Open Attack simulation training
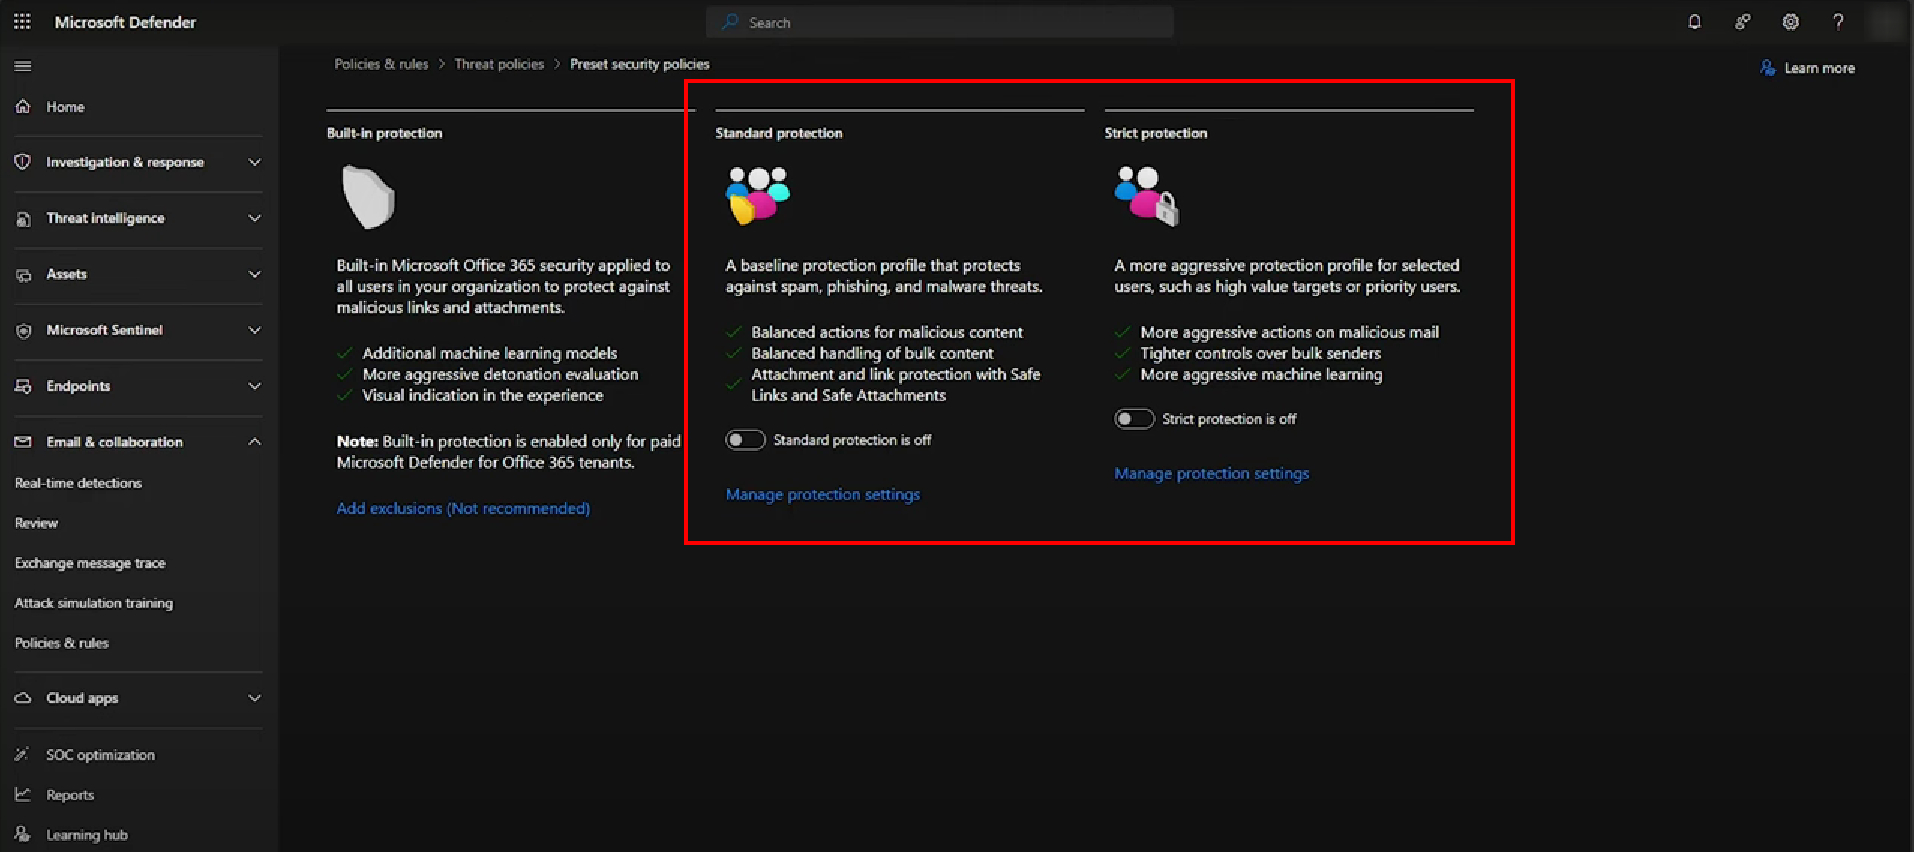The width and height of the screenshot is (1914, 852). pyautogui.click(x=94, y=603)
